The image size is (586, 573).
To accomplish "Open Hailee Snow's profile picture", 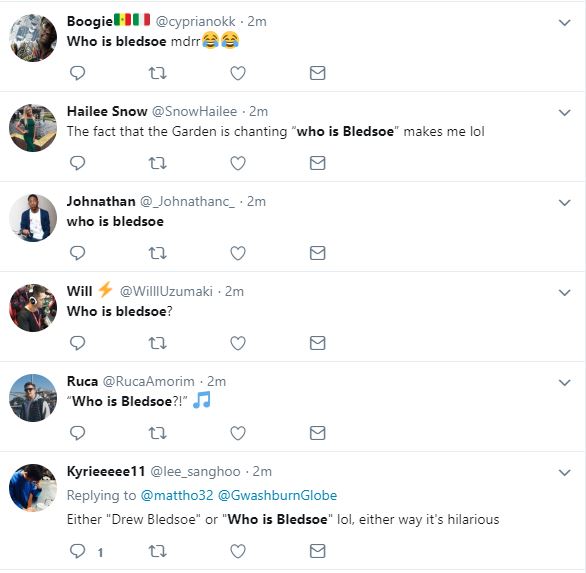I will click(33, 128).
